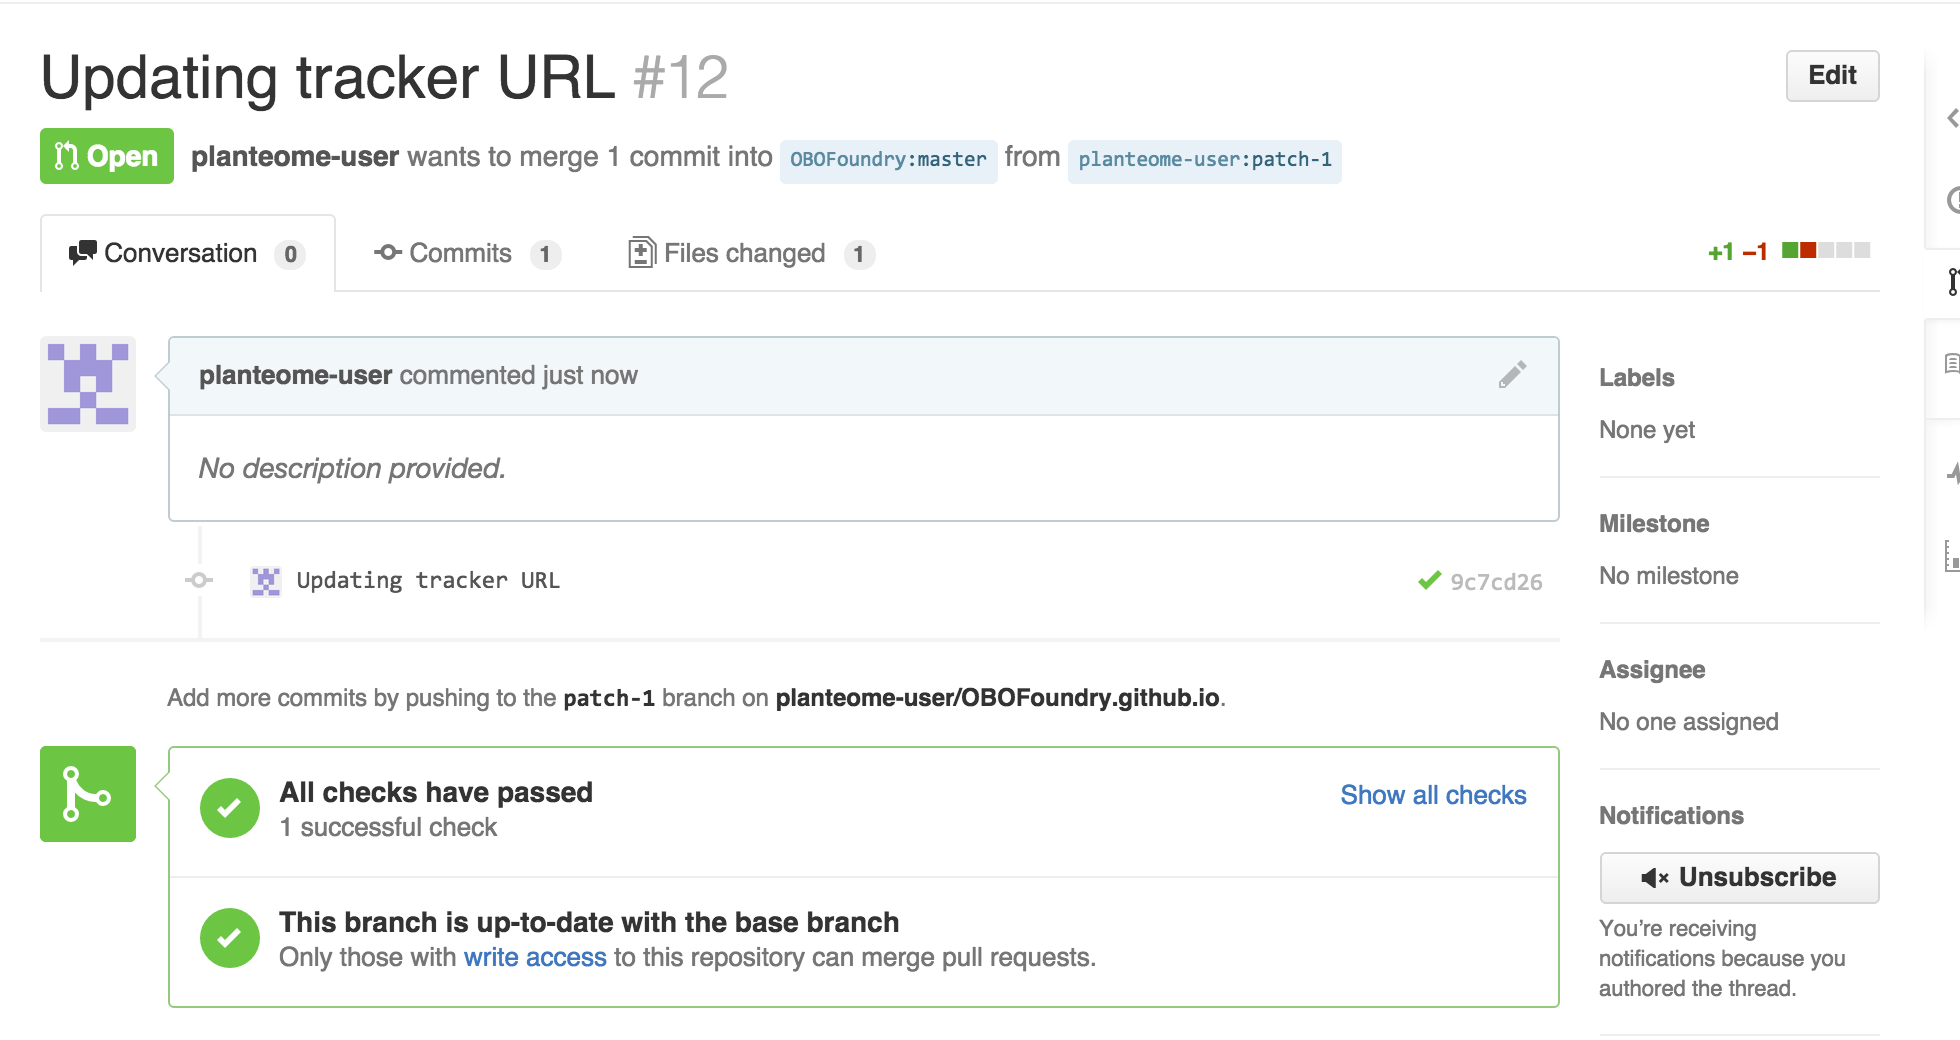Click the write access link
This screenshot has width=1960, height=1040.
[534, 957]
